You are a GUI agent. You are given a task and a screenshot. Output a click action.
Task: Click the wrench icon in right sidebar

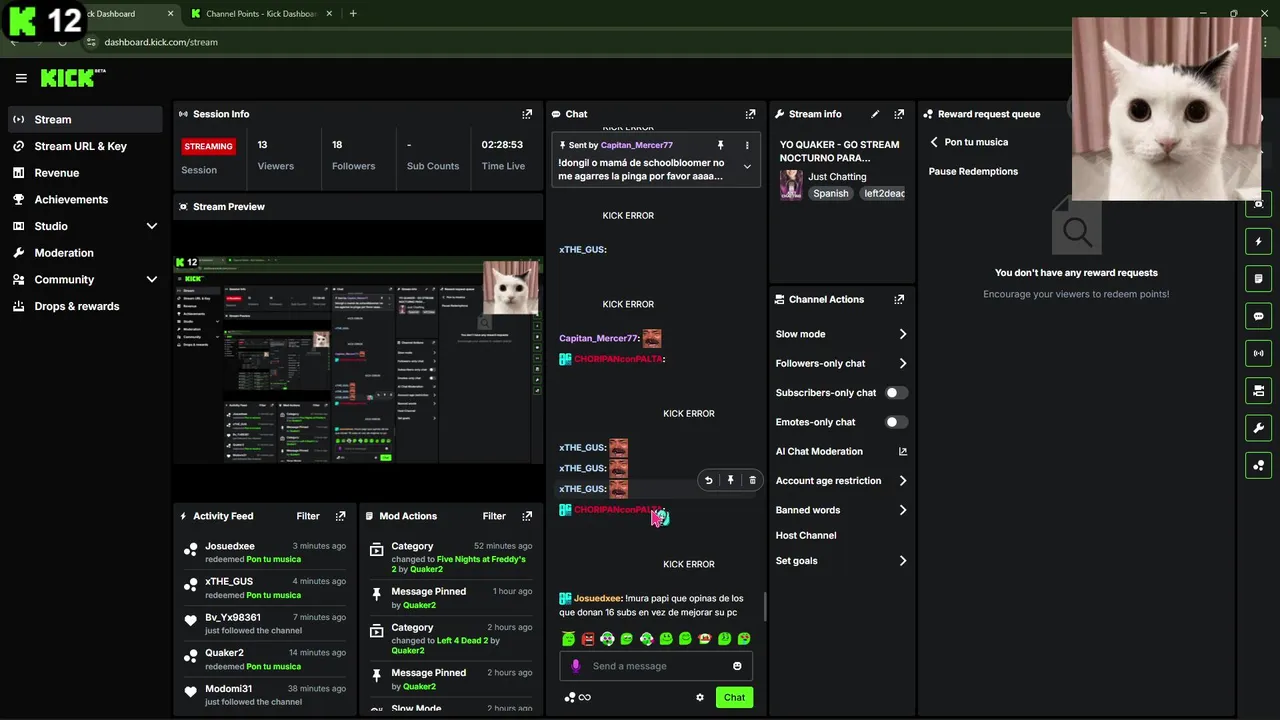click(x=1259, y=428)
